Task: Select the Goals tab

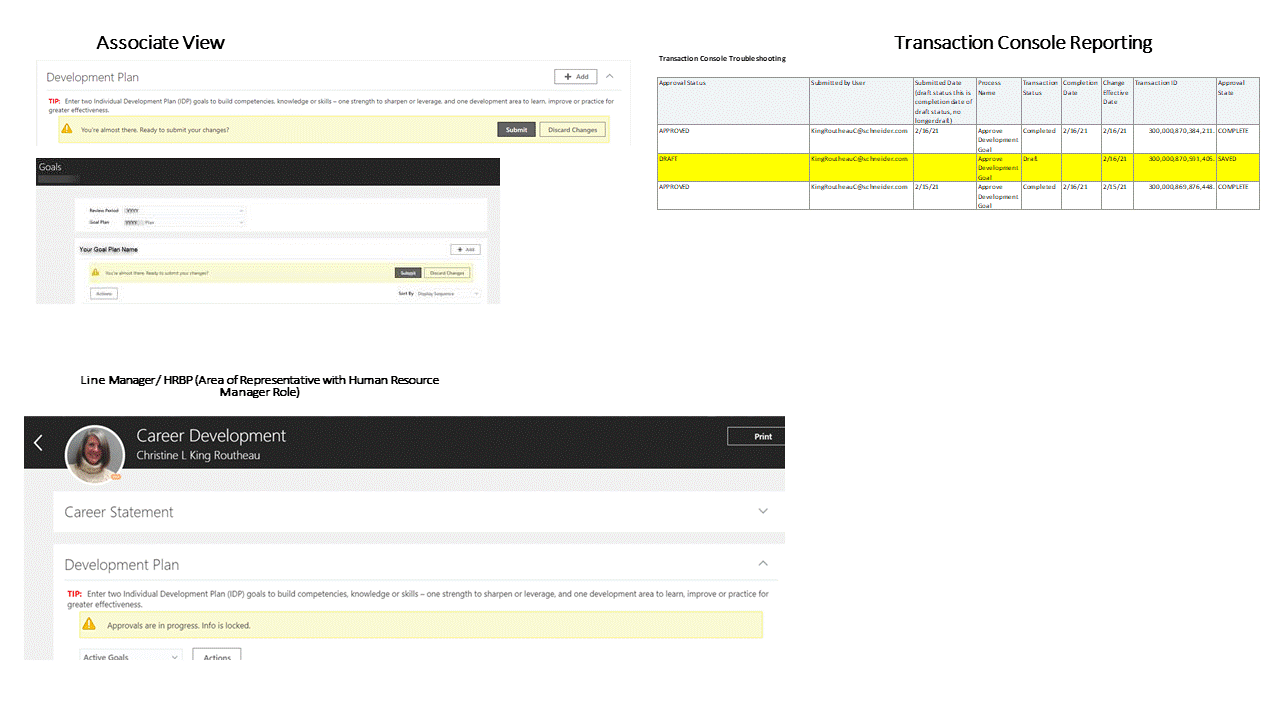Action: pyautogui.click(x=50, y=167)
